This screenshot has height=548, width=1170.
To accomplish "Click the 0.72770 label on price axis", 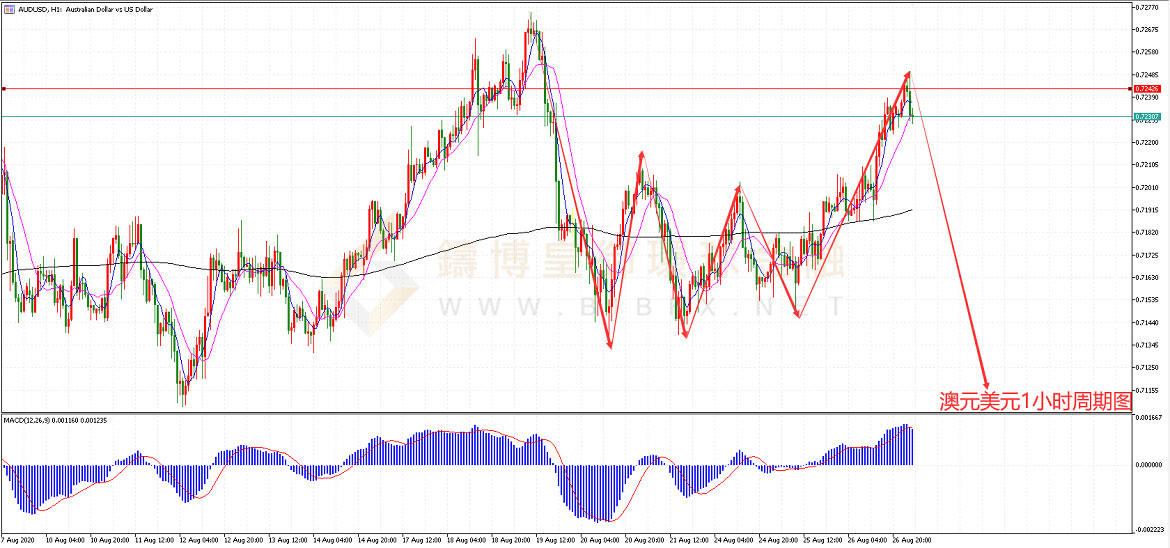I will point(1148,7).
